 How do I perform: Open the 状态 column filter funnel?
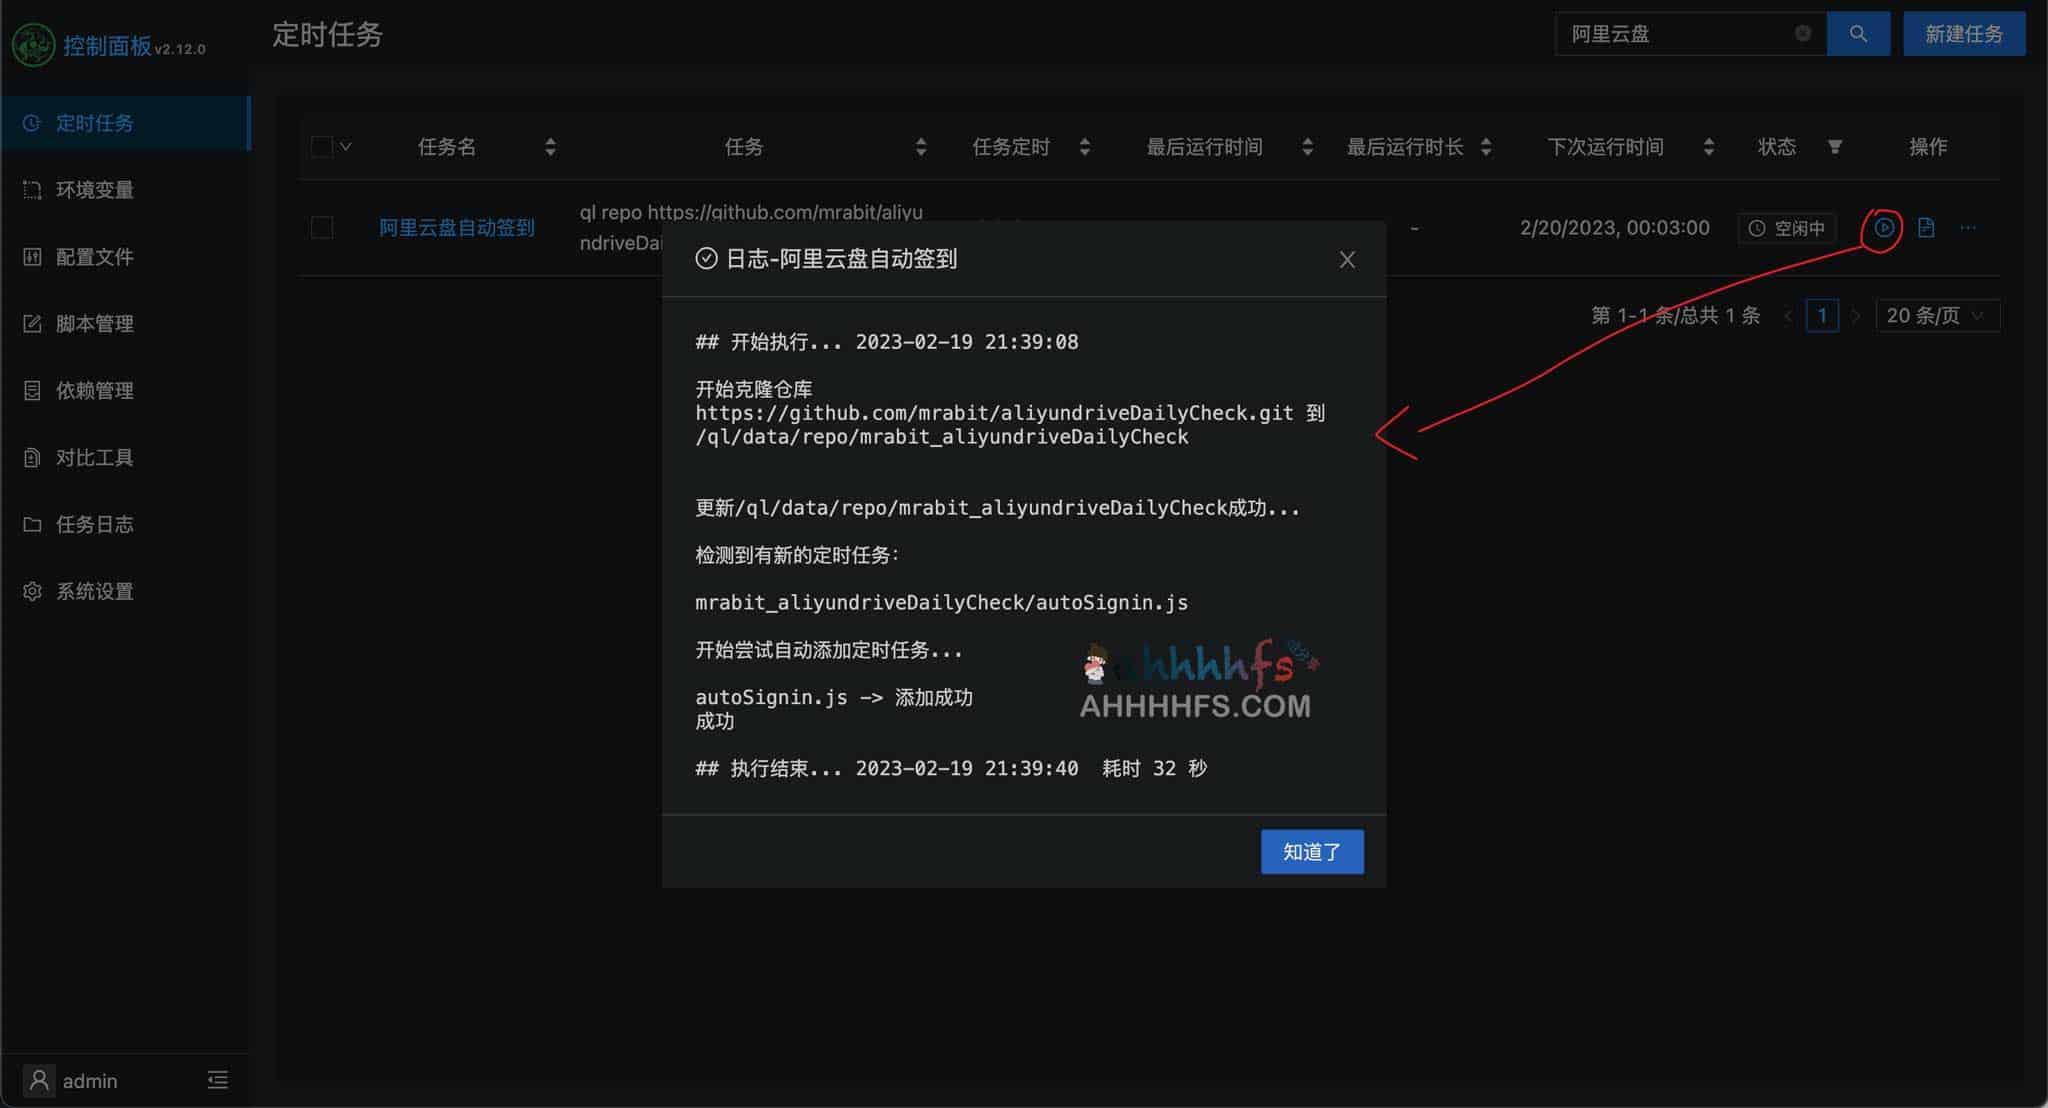tap(1837, 146)
